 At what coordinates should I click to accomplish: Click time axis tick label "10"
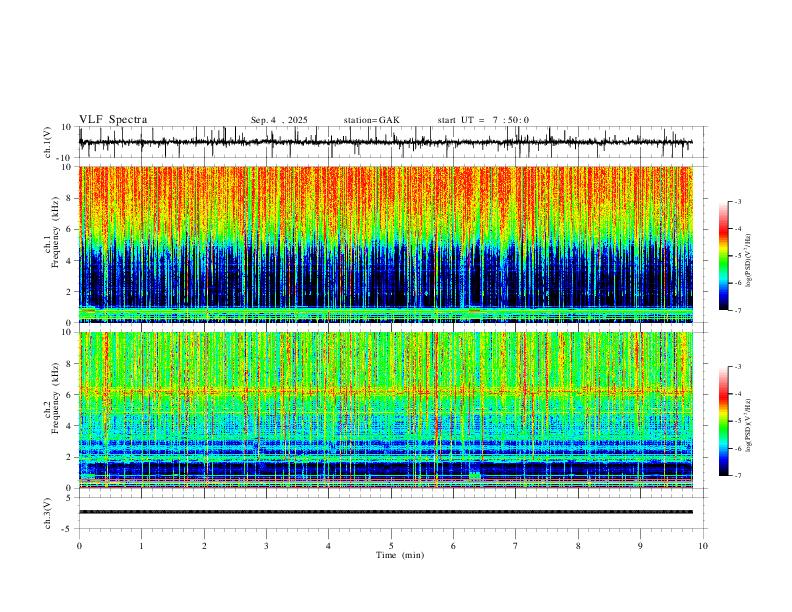703,546
